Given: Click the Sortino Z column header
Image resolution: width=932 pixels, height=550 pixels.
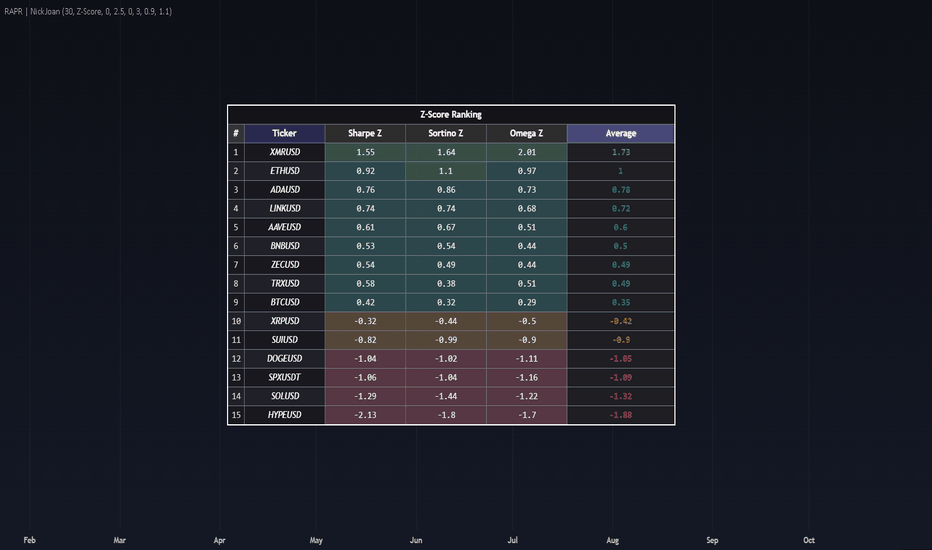Looking at the screenshot, I should [446, 133].
